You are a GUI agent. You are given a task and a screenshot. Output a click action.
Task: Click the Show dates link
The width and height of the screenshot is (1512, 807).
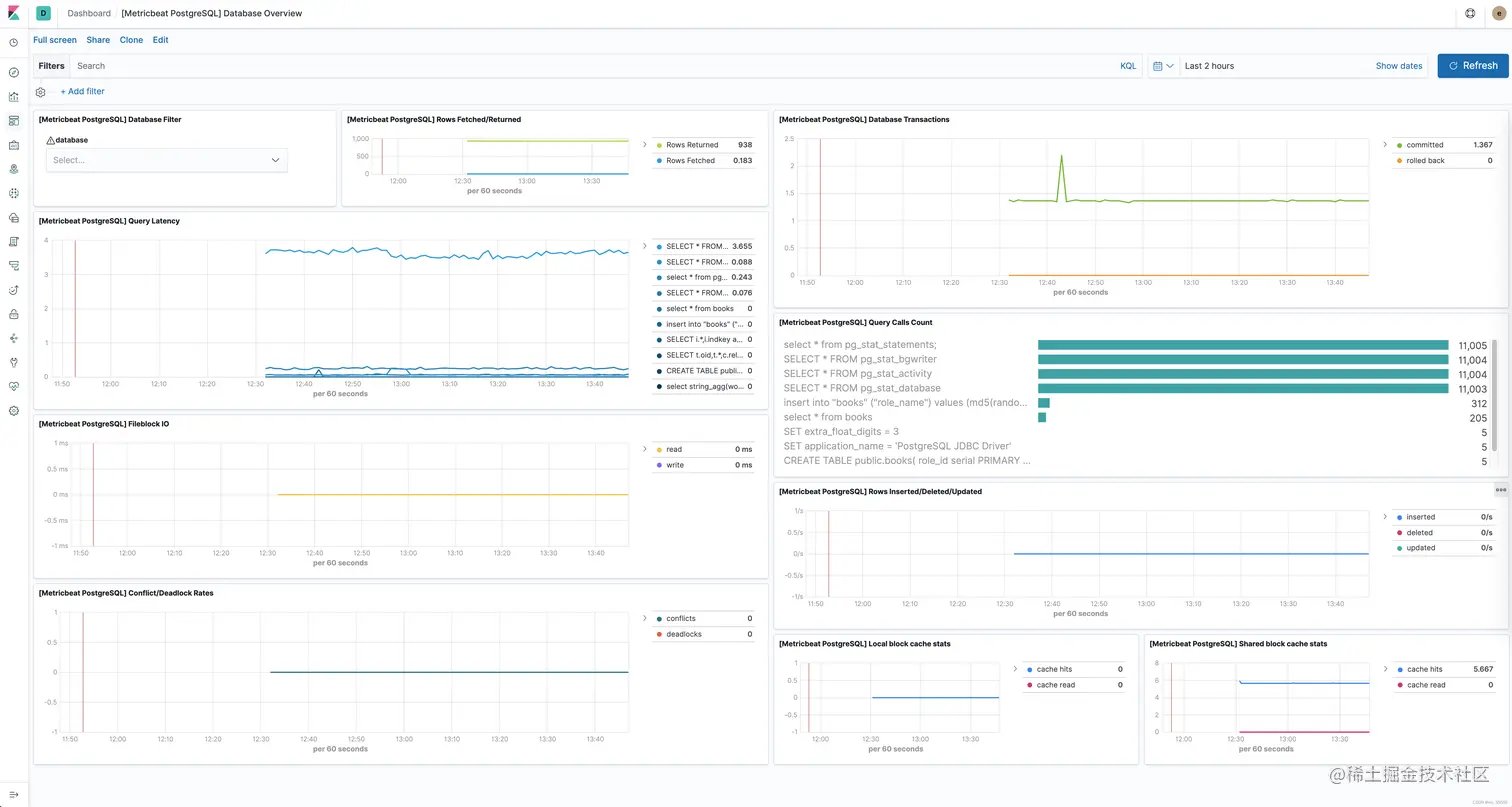[x=1399, y=66]
